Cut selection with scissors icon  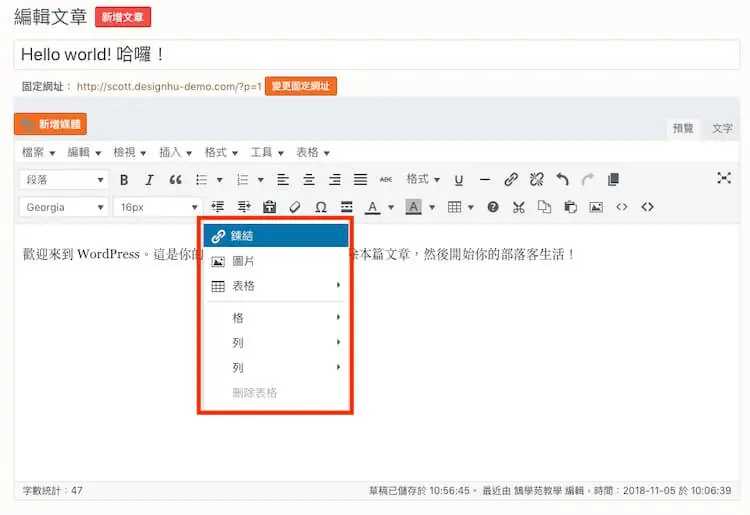pyautogui.click(x=518, y=207)
